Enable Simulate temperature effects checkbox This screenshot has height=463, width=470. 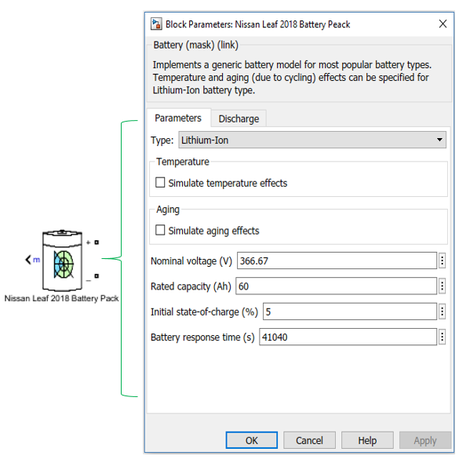(160, 182)
